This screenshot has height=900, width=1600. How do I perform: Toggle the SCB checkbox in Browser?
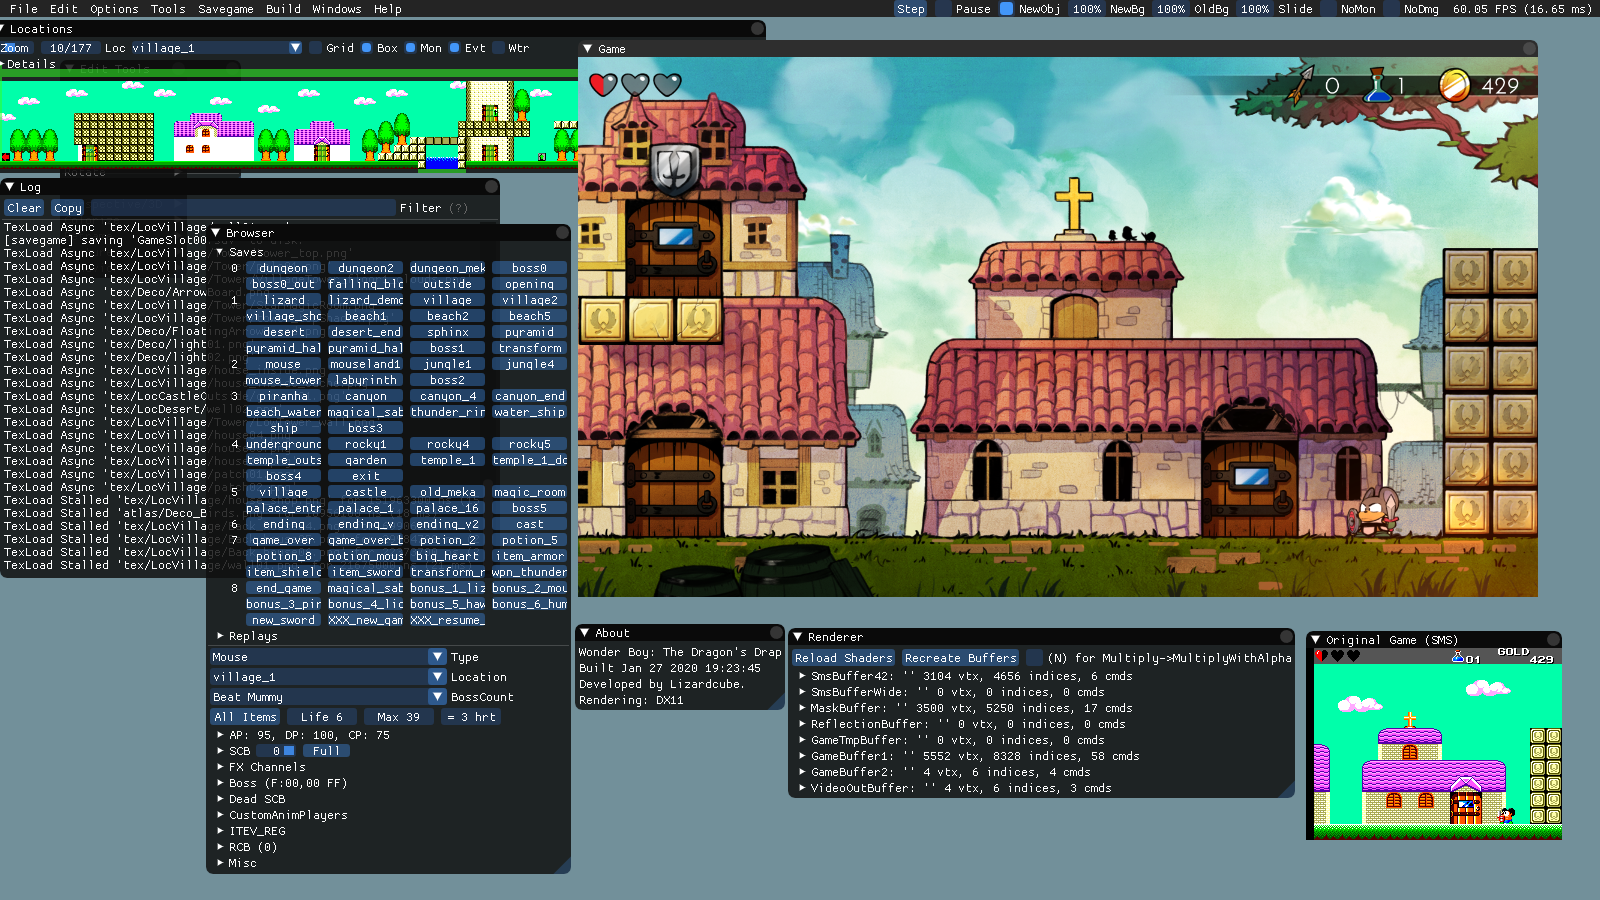[x=289, y=751]
